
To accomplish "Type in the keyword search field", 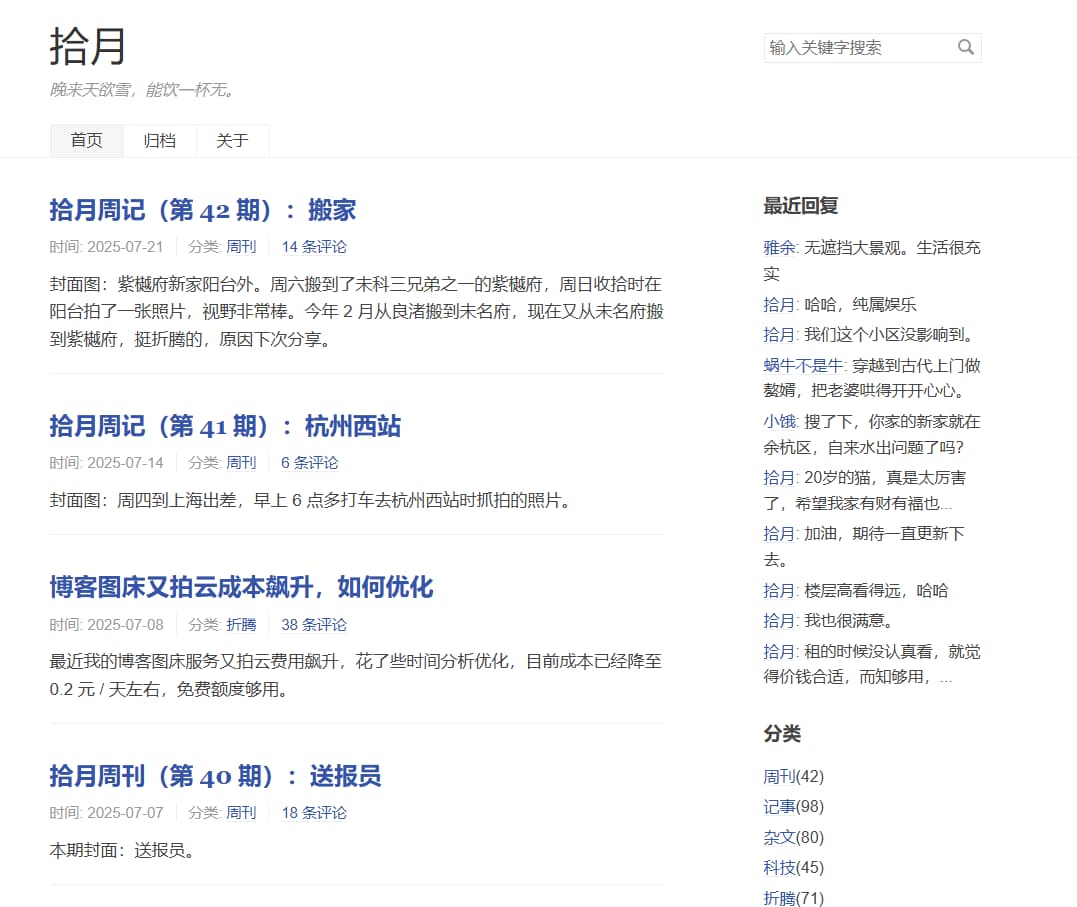I will click(857, 47).
